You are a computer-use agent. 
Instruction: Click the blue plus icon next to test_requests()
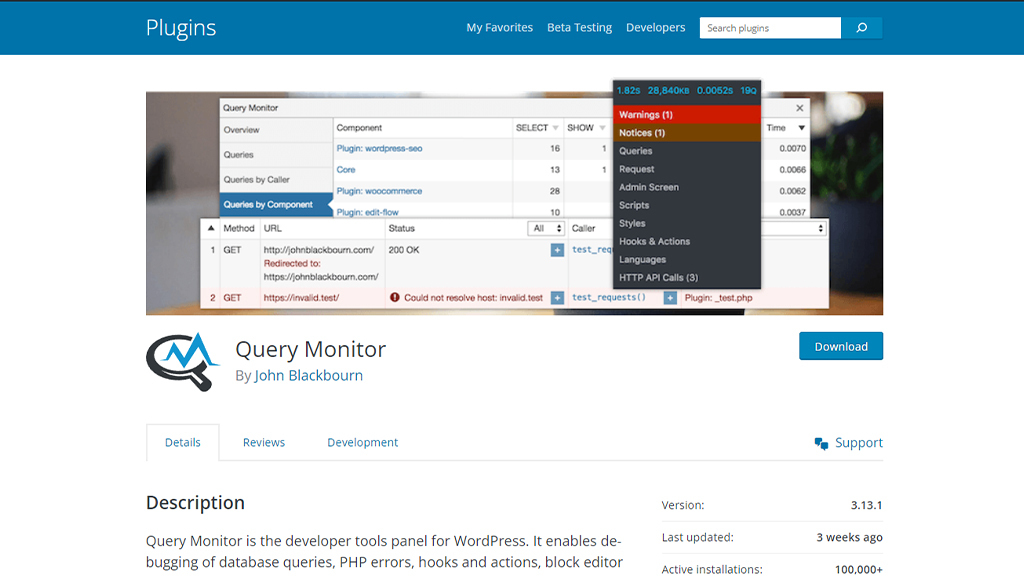pyautogui.click(x=557, y=251)
